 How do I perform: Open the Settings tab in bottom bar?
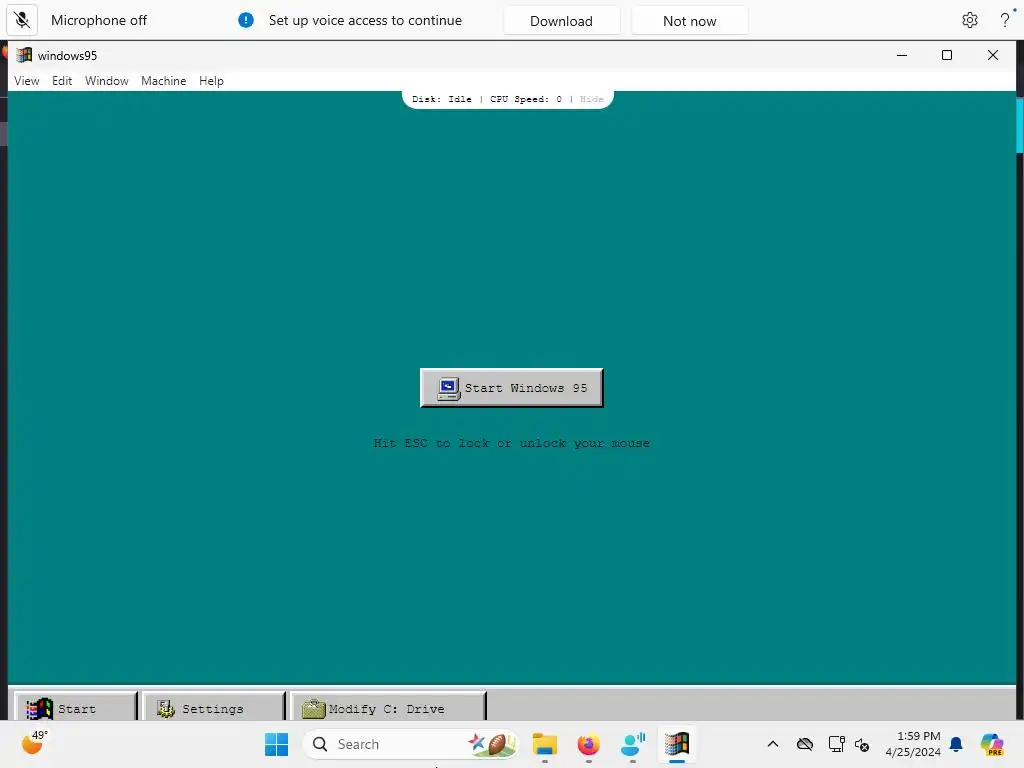pos(213,706)
